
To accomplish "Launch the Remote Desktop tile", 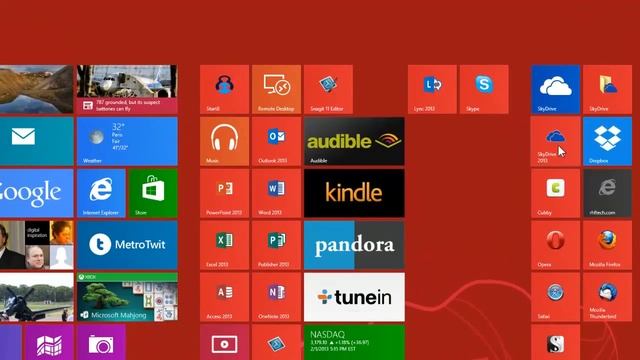I will (x=276, y=89).
